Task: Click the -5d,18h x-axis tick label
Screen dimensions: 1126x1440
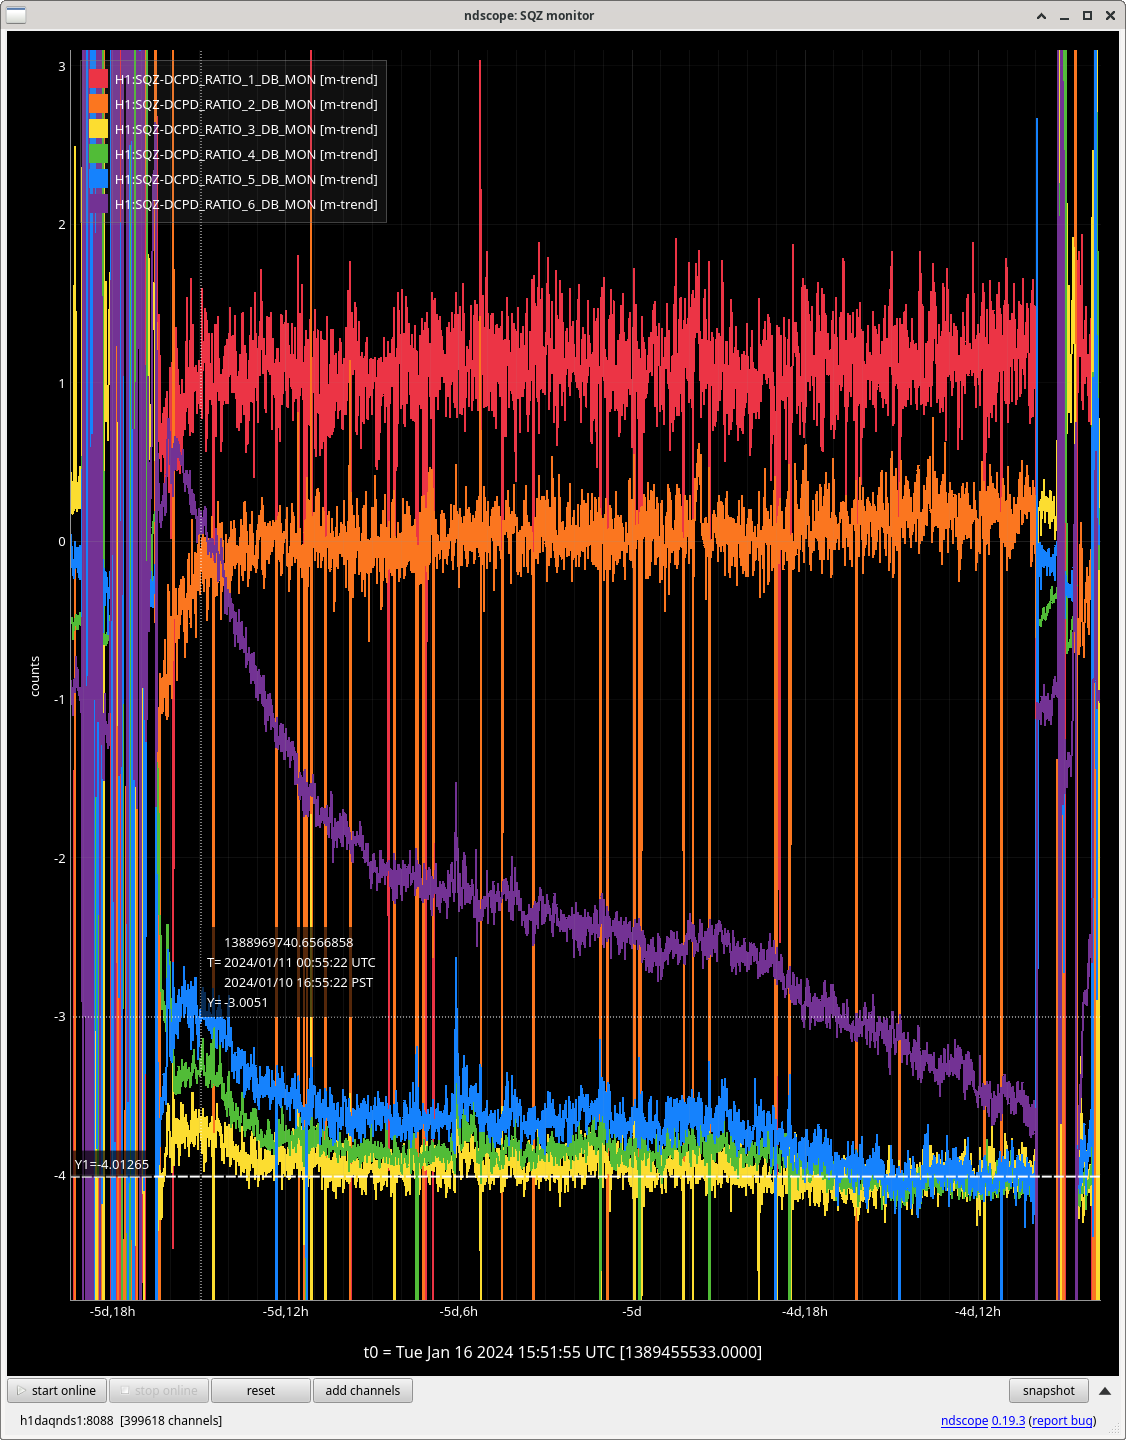Action: [x=112, y=1311]
